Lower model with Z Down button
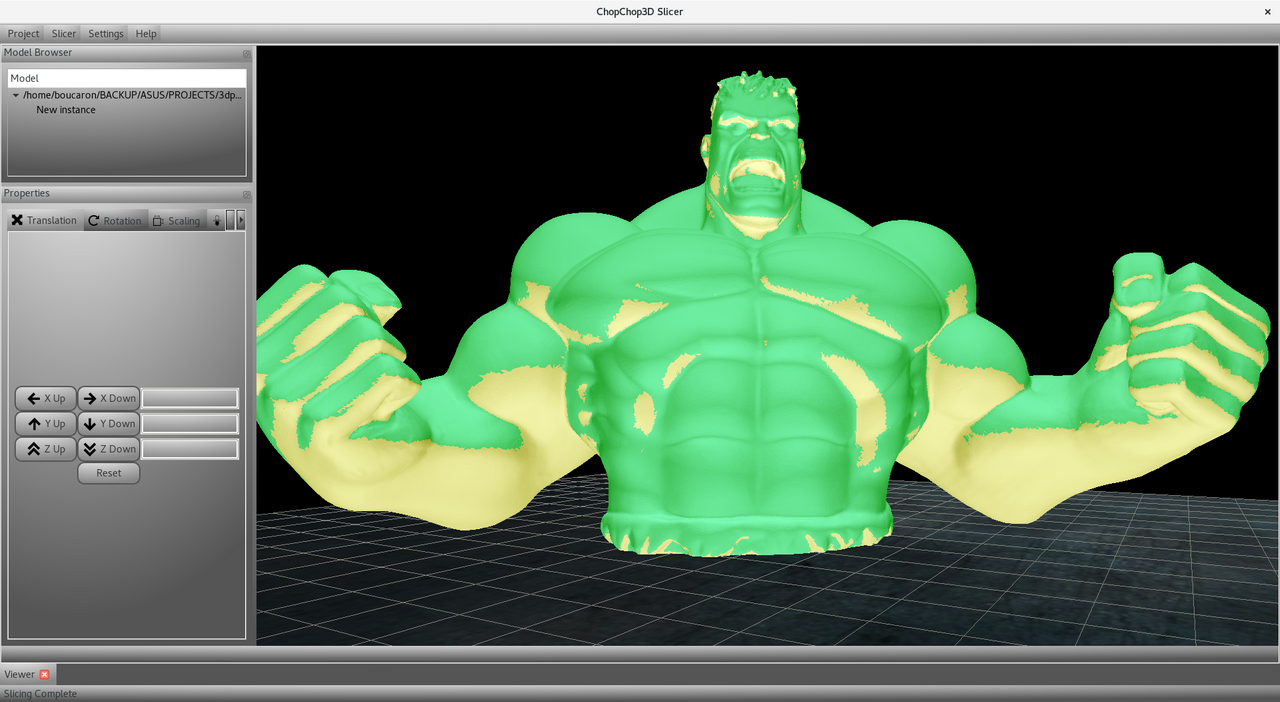 pos(109,449)
